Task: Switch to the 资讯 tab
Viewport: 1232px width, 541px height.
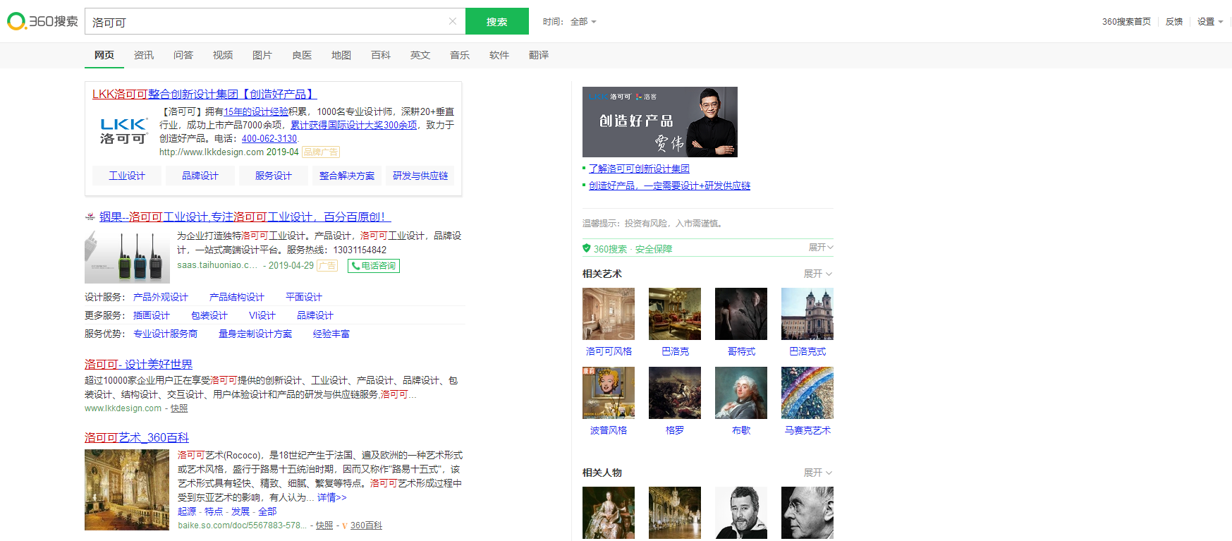Action: tap(144, 55)
